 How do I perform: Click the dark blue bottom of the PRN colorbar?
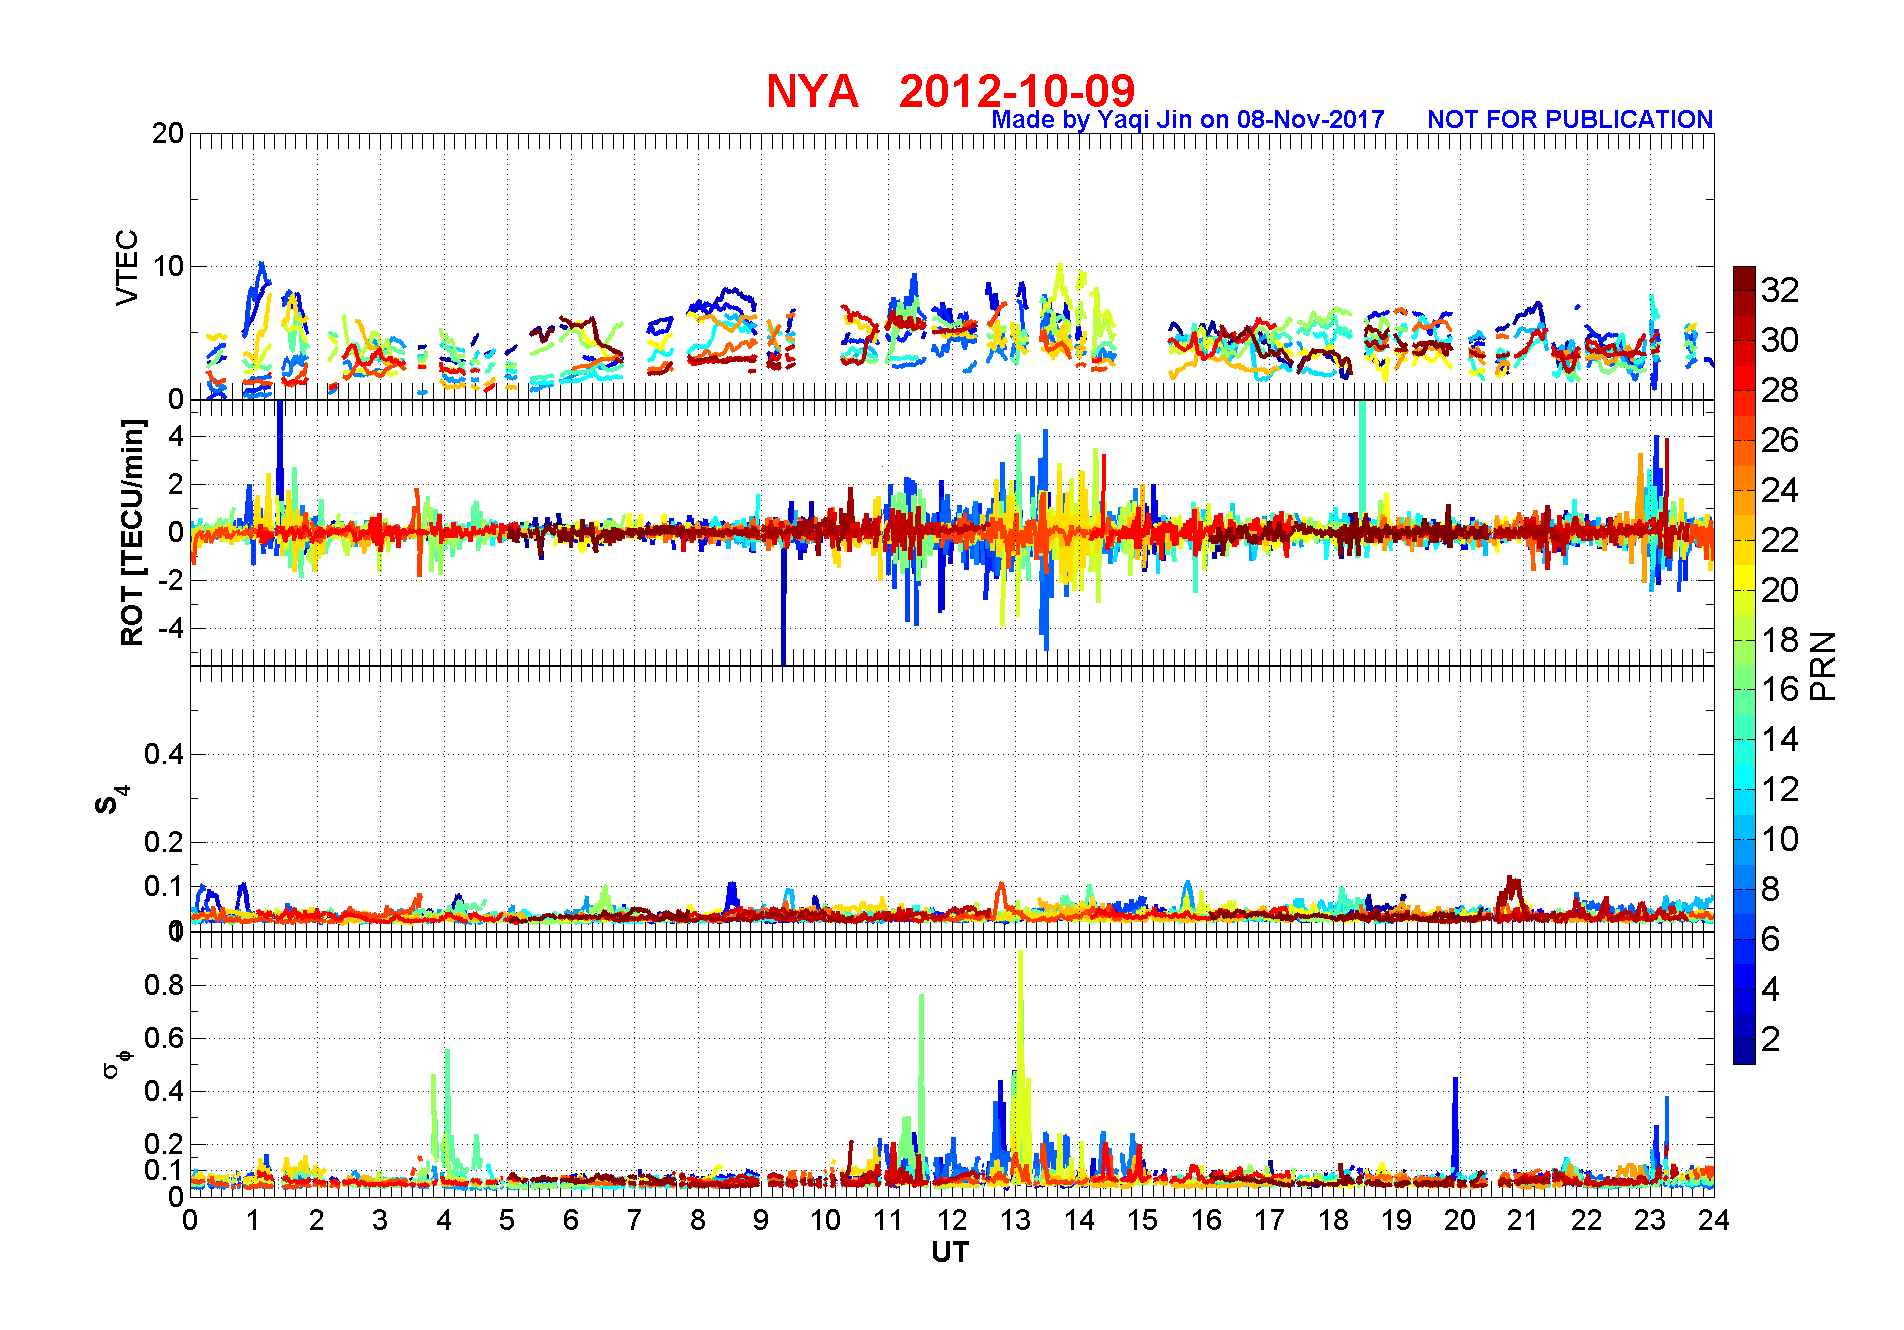point(1744,1052)
